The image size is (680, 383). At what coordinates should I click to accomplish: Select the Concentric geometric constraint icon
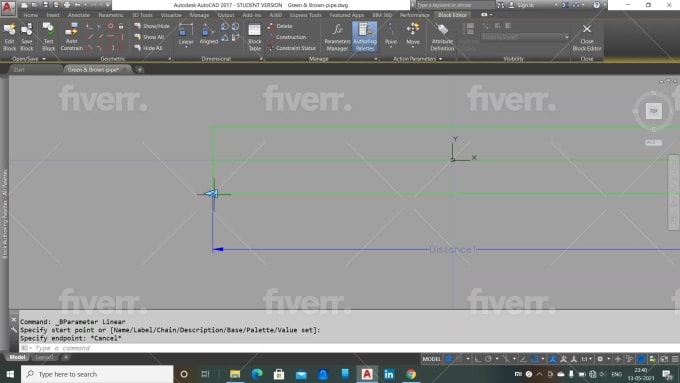(111, 26)
